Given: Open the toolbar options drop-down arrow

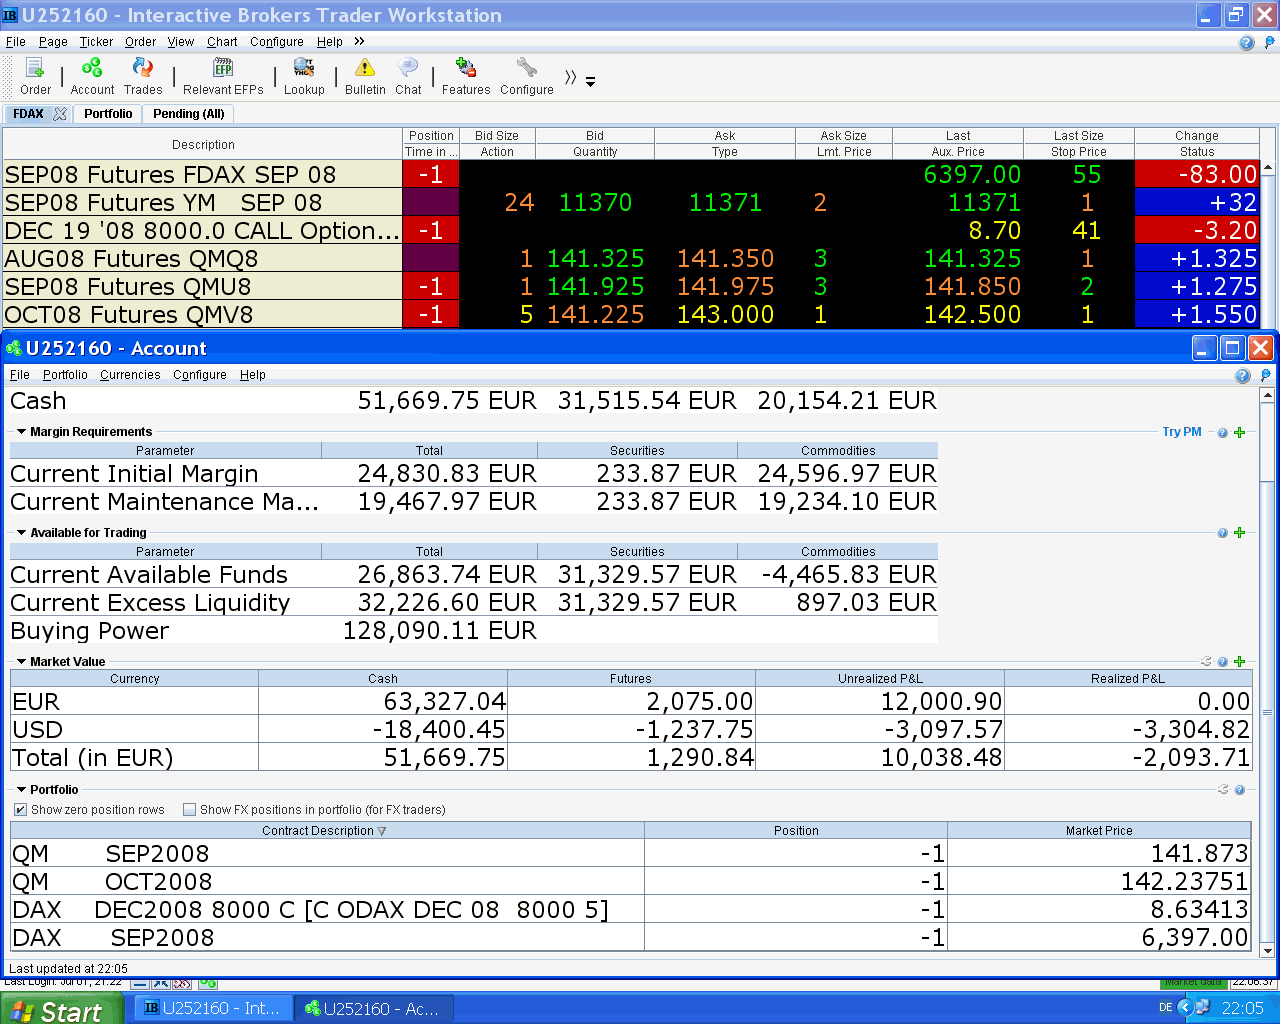Looking at the screenshot, I should 590,82.
